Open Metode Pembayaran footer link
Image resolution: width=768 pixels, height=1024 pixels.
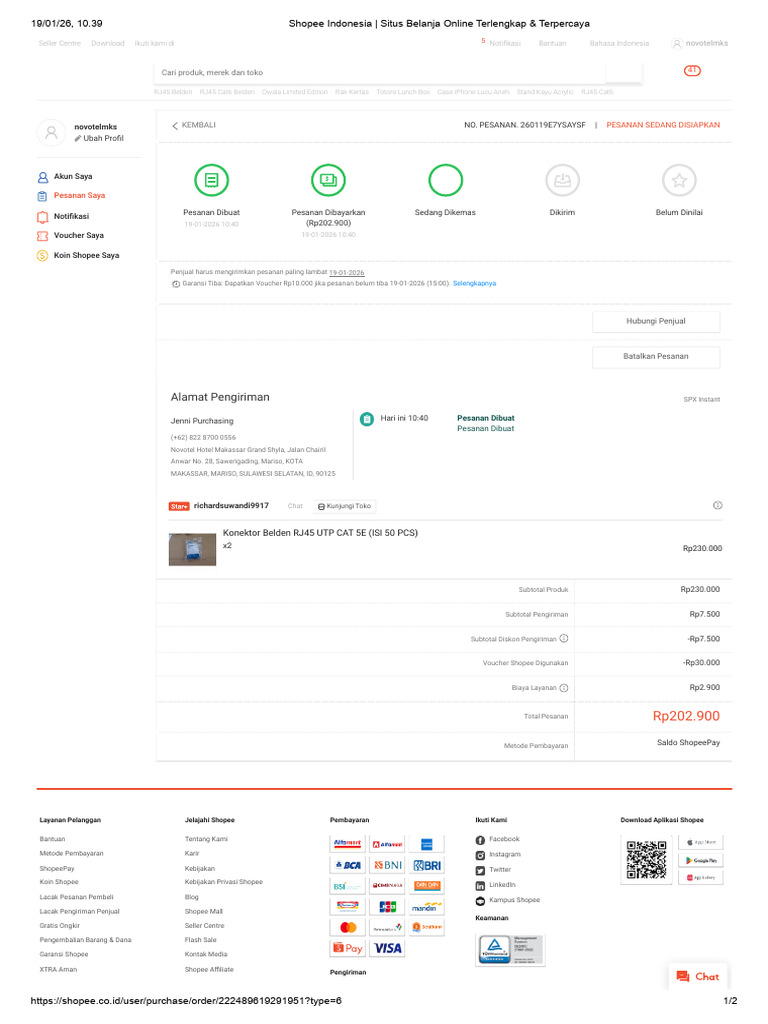(x=71, y=854)
